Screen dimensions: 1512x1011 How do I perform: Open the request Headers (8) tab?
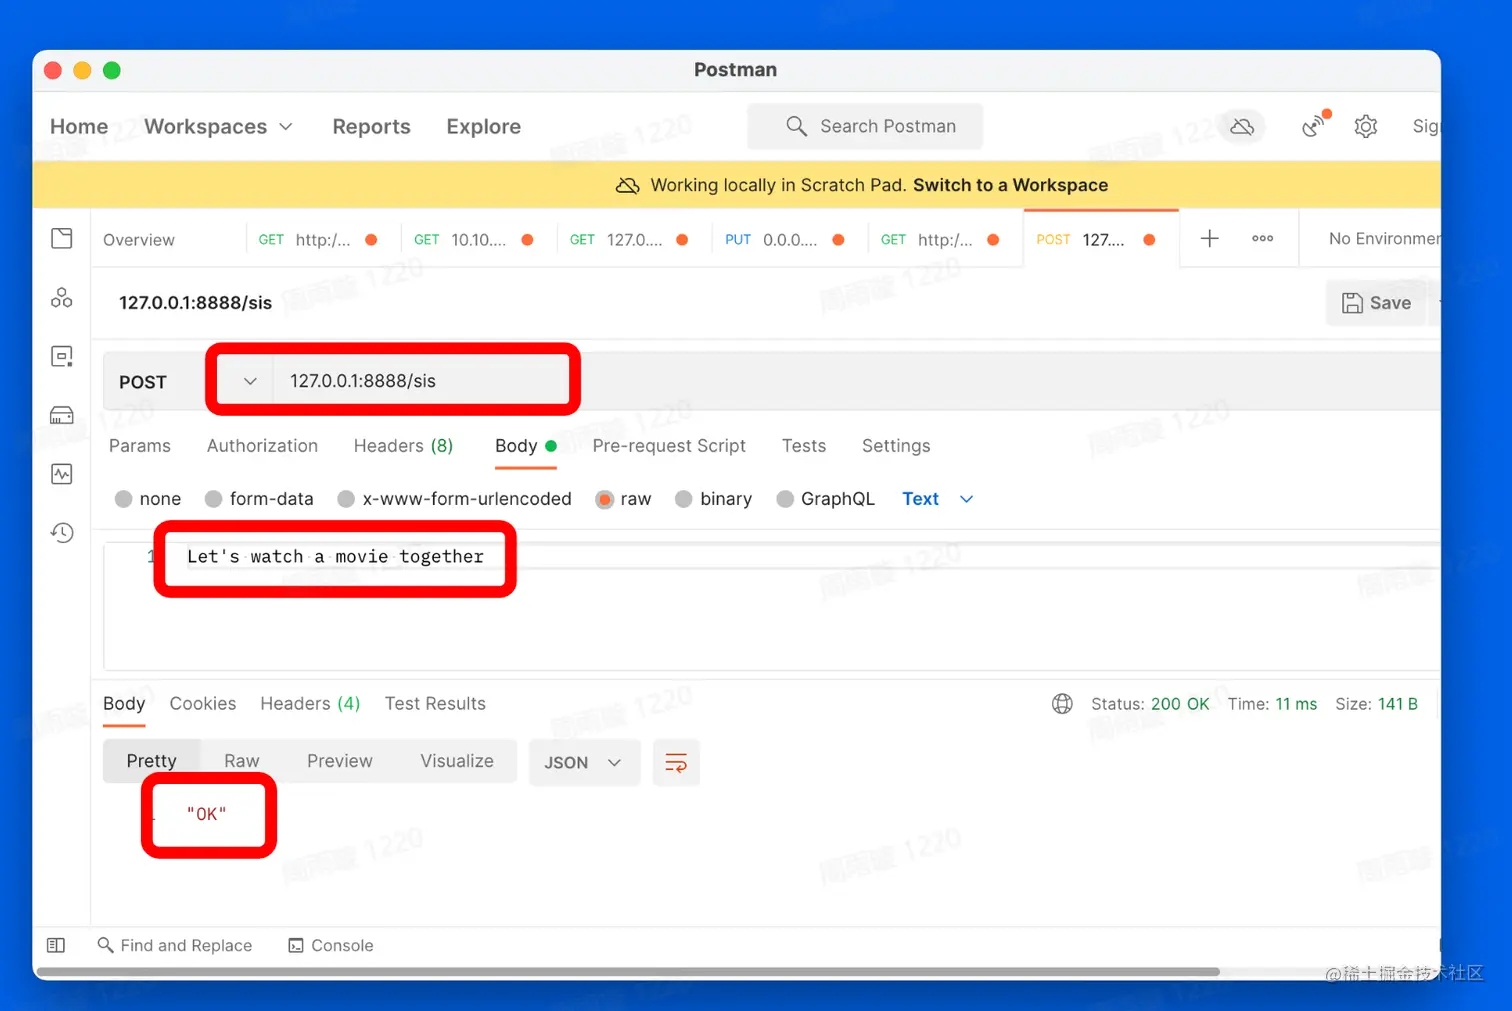coord(403,446)
